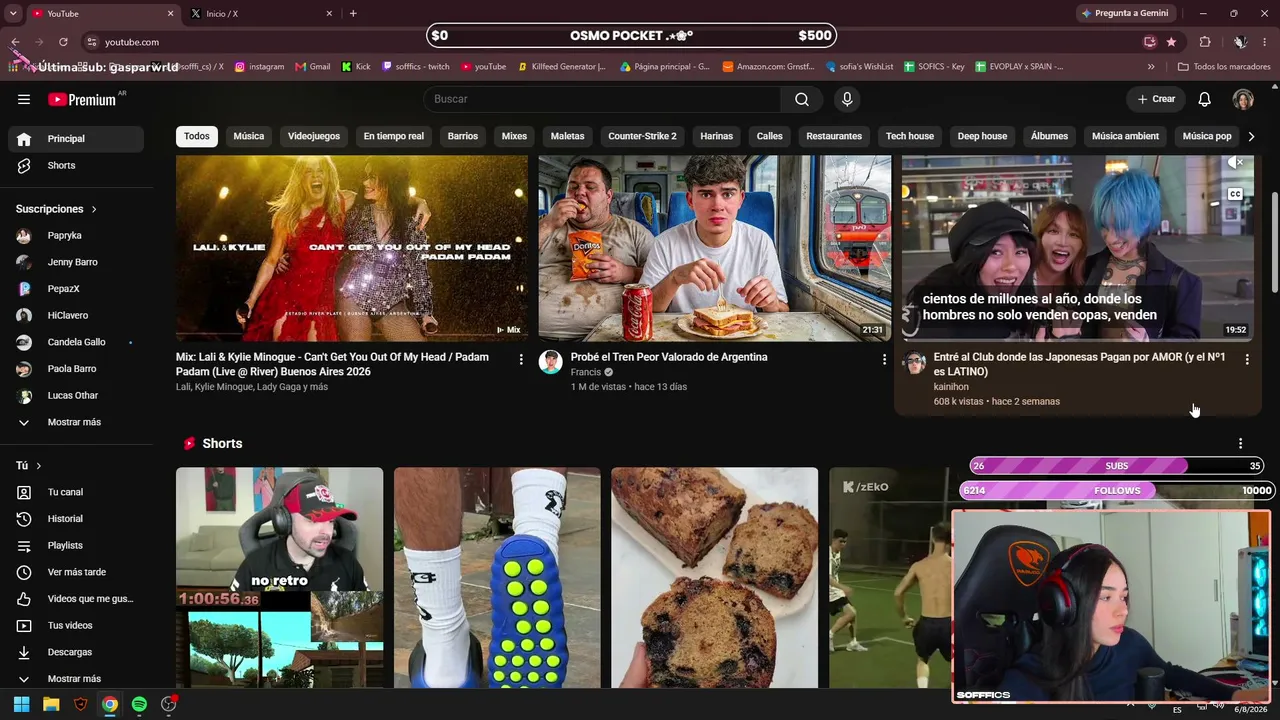
Task: Open options for Probé el Tren video
Action: pyautogui.click(x=884, y=359)
